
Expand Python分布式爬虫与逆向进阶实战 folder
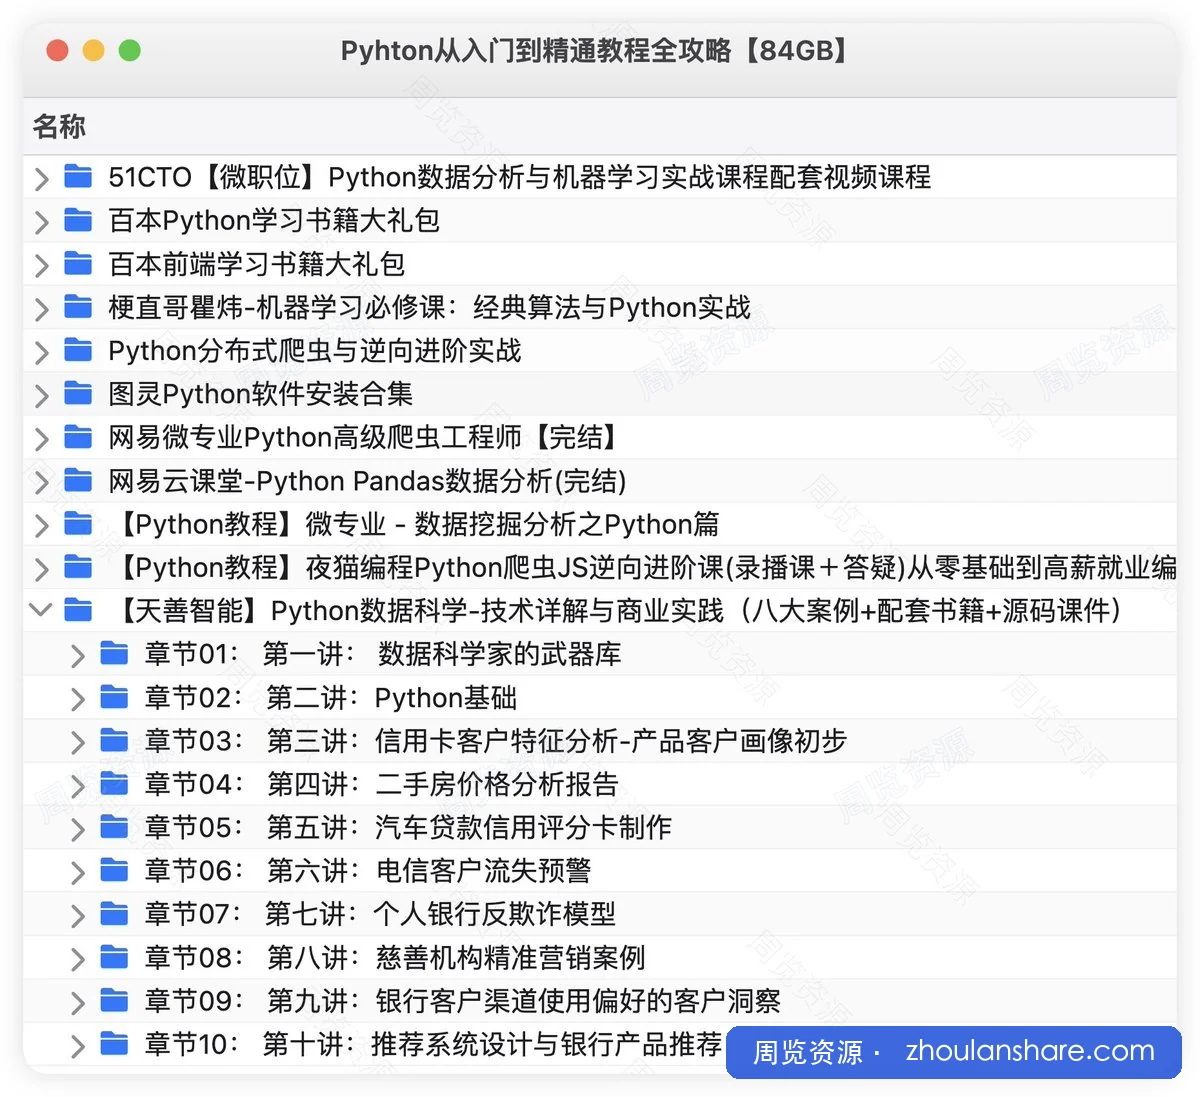(41, 352)
